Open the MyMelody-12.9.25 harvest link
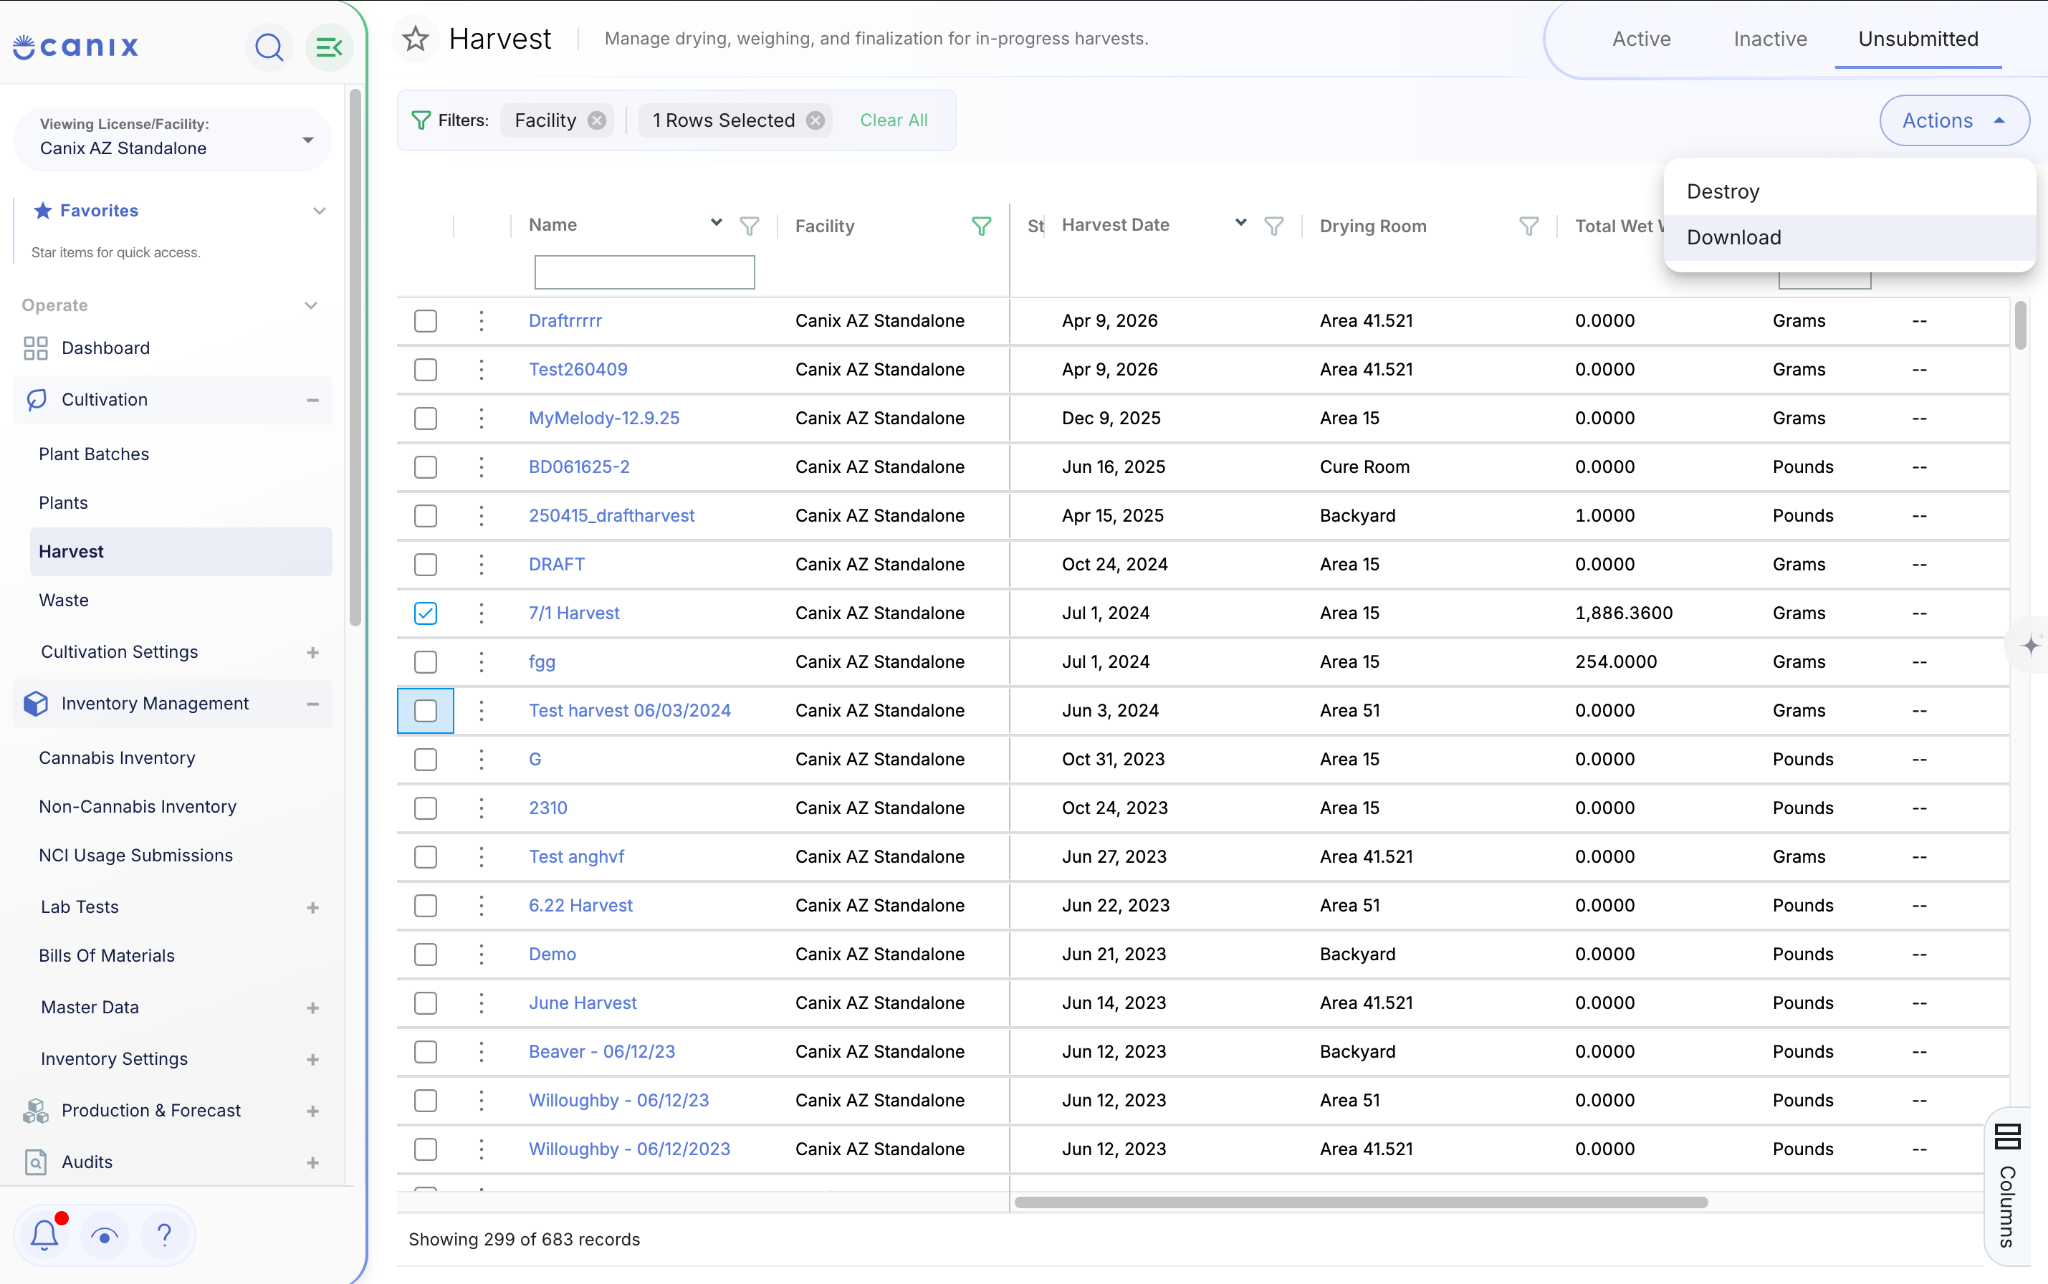 [604, 418]
